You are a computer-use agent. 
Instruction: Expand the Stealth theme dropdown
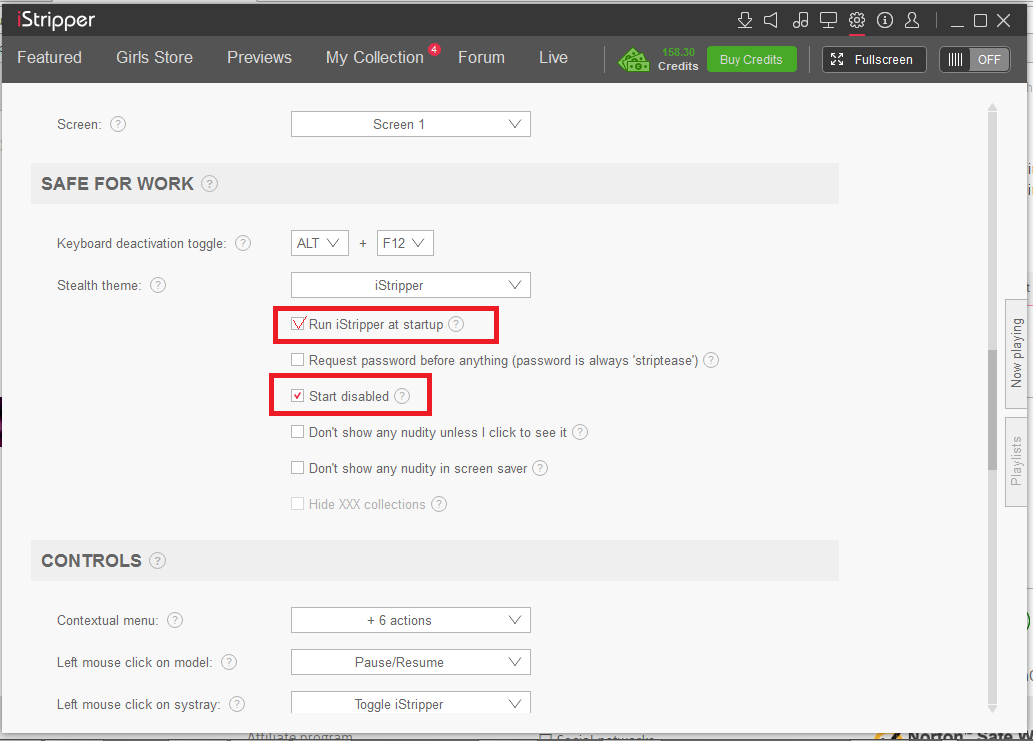(x=410, y=285)
